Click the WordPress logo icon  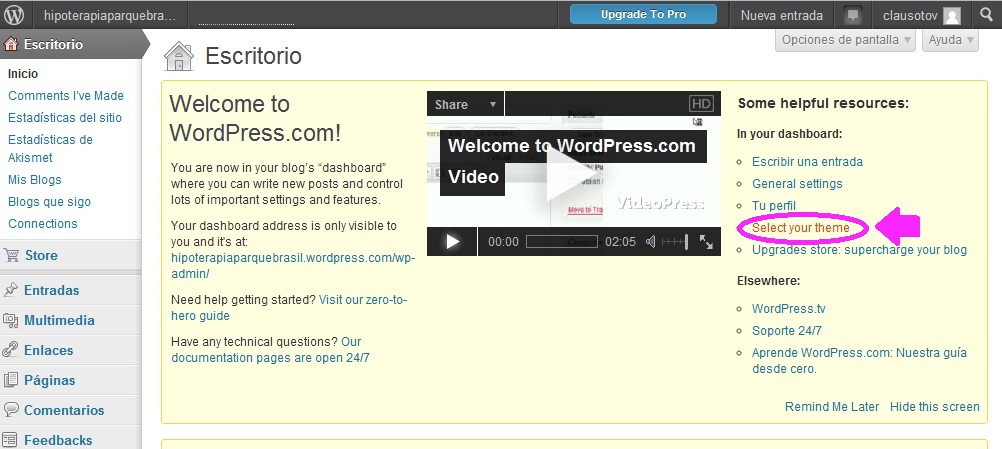click(15, 15)
